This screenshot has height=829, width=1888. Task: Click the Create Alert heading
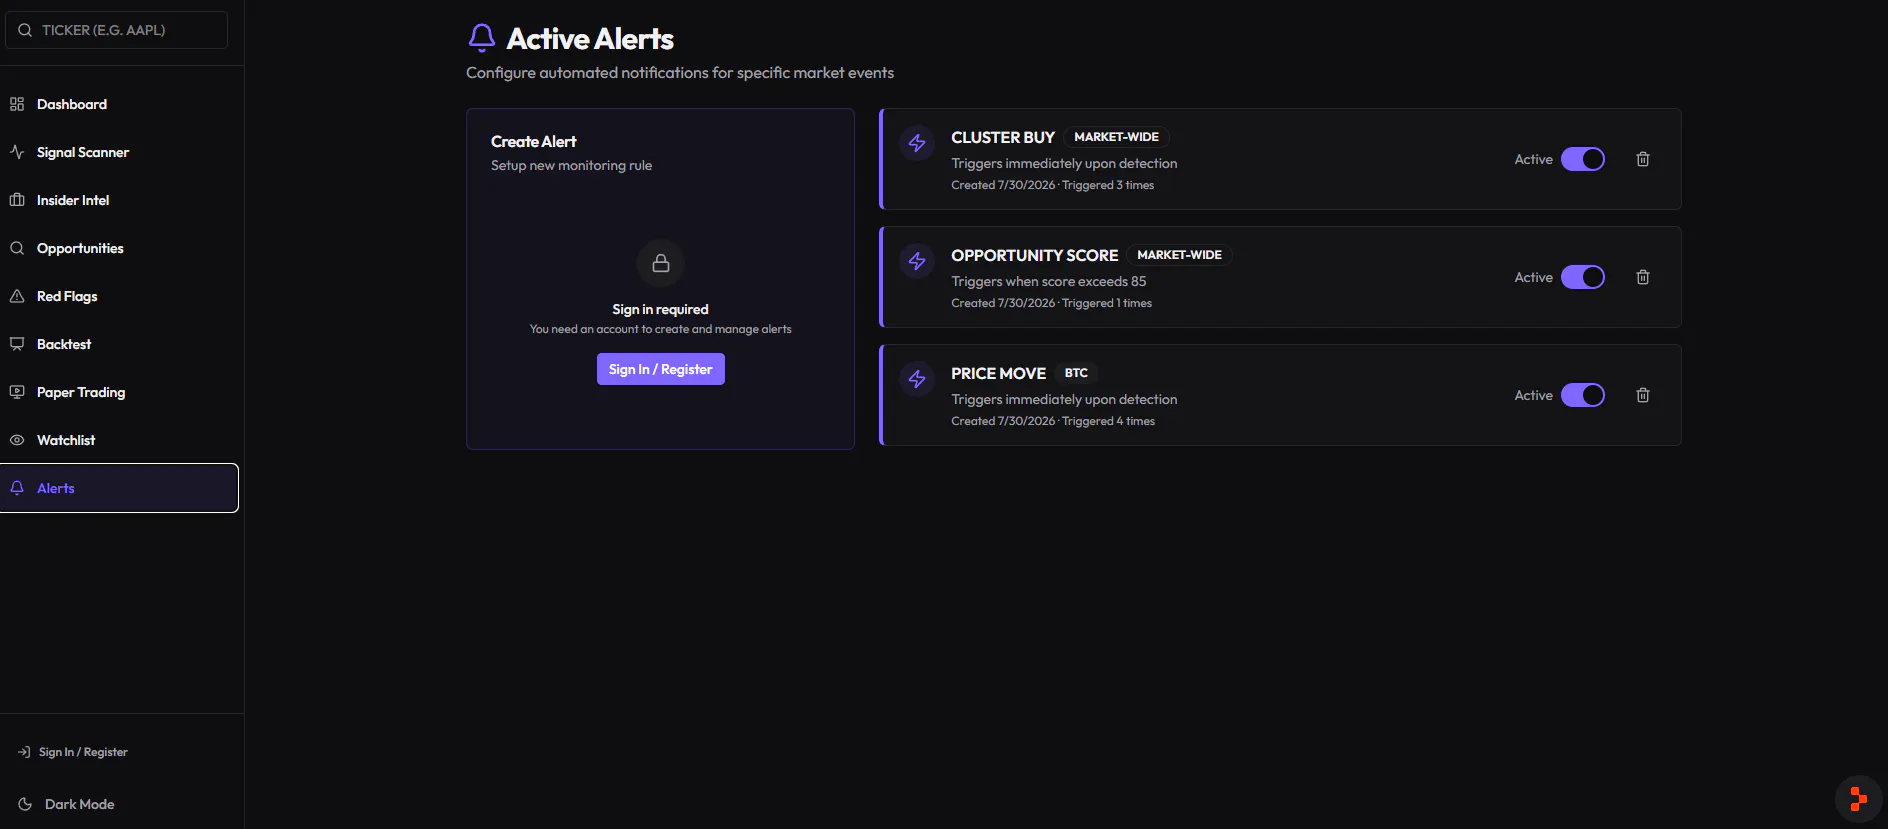[534, 141]
